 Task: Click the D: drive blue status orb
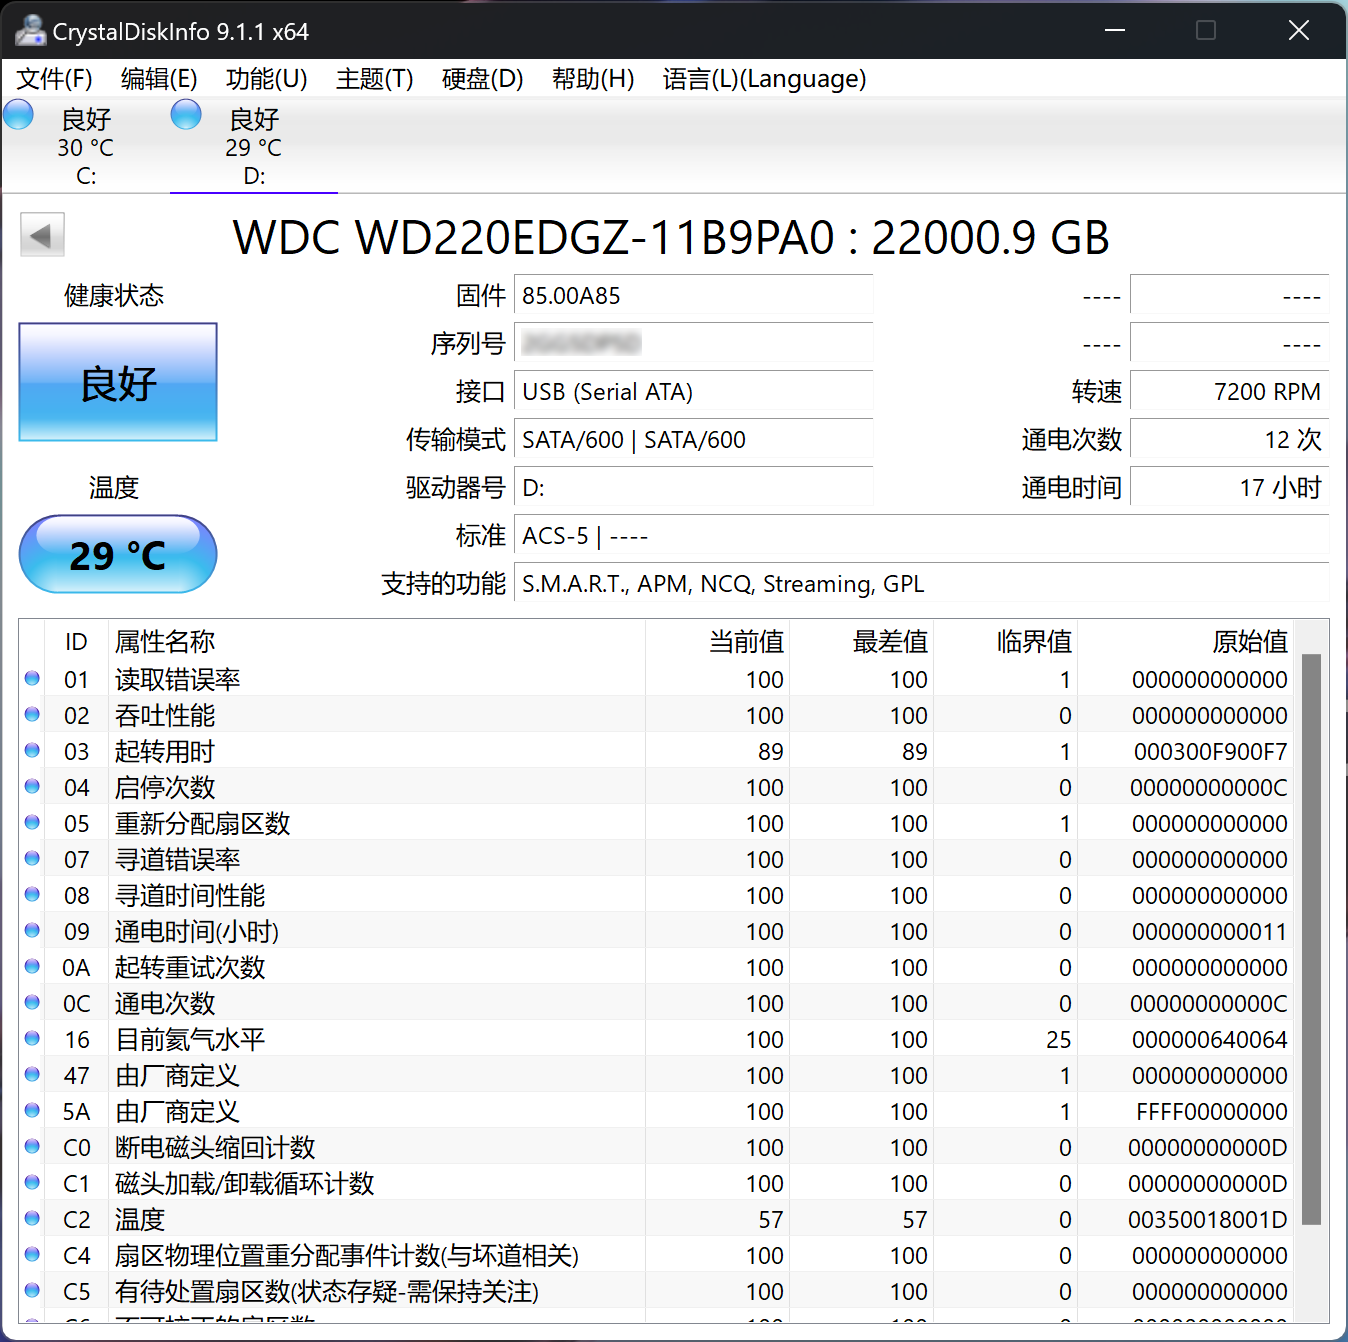click(x=186, y=116)
